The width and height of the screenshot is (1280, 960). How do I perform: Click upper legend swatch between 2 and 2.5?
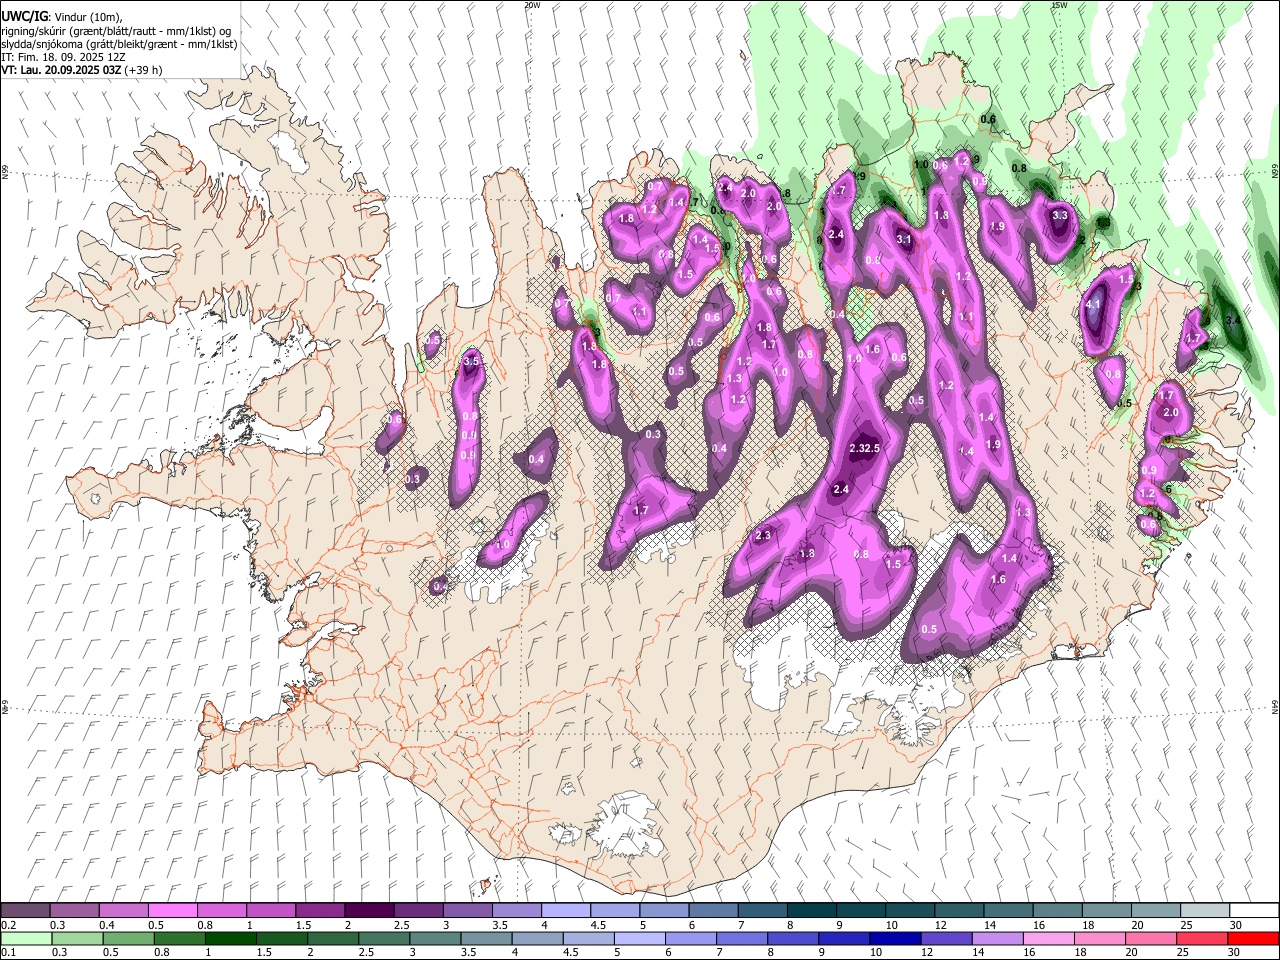click(x=370, y=910)
